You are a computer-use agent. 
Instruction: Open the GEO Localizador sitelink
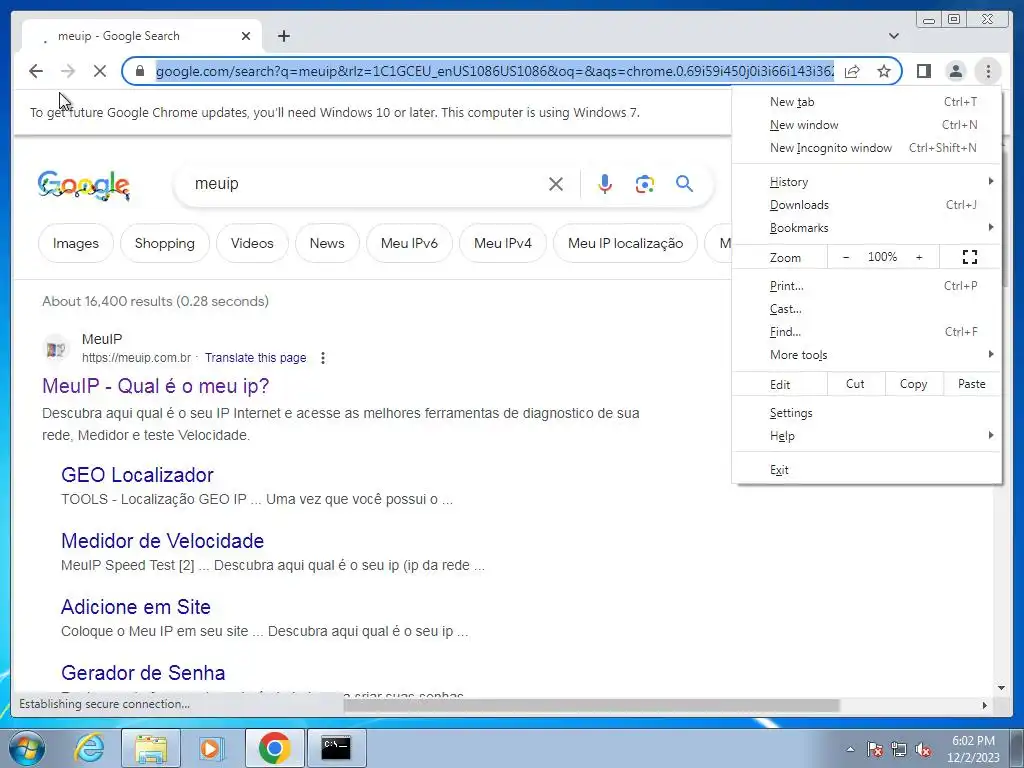coord(137,475)
